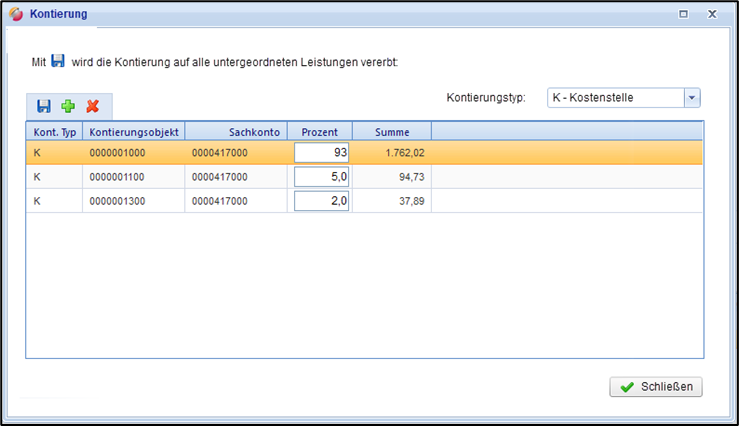Sort by Kontierungsobjekt column header
739x426 pixels.
[x=134, y=132]
